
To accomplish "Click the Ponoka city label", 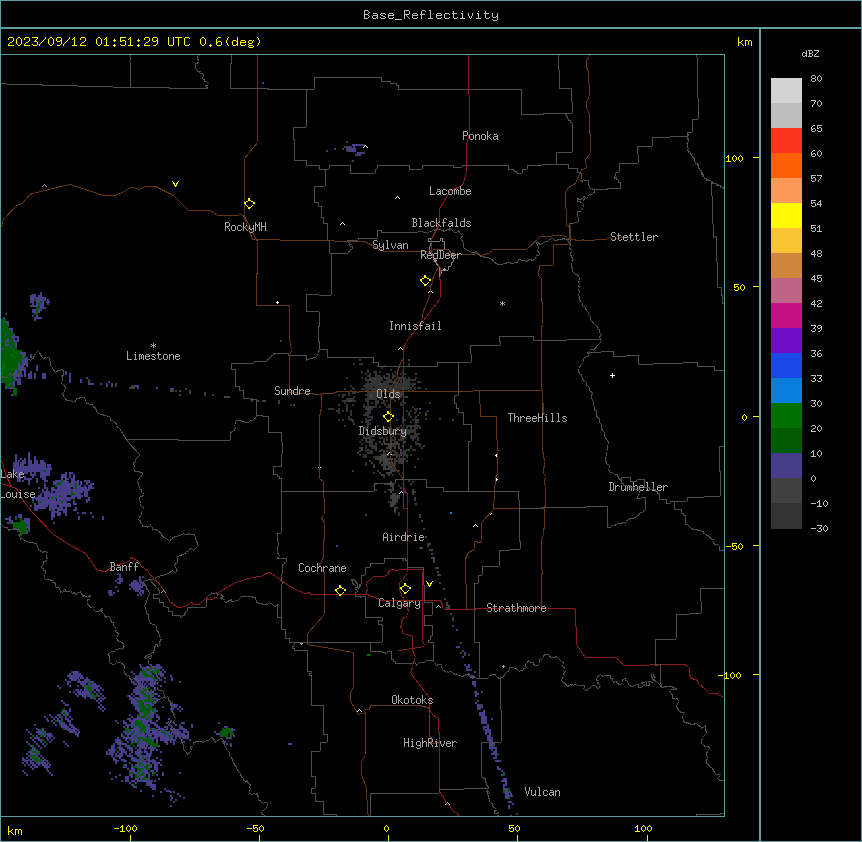I will (480, 136).
